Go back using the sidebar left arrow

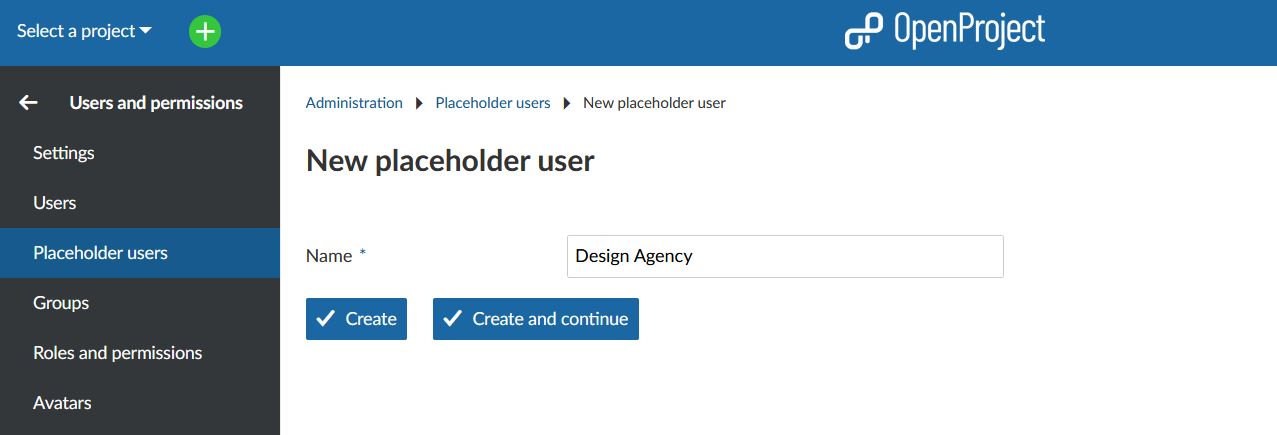pos(29,102)
